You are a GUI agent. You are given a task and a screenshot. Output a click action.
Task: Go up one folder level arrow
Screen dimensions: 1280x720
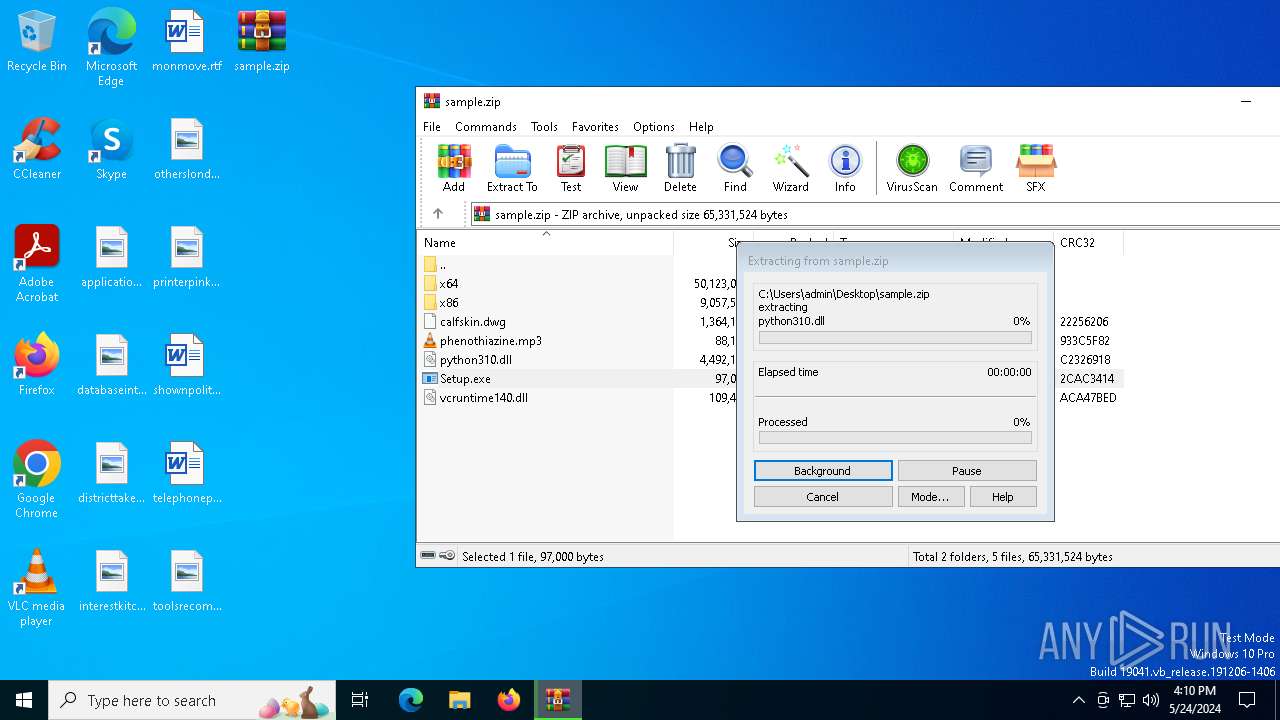(438, 214)
